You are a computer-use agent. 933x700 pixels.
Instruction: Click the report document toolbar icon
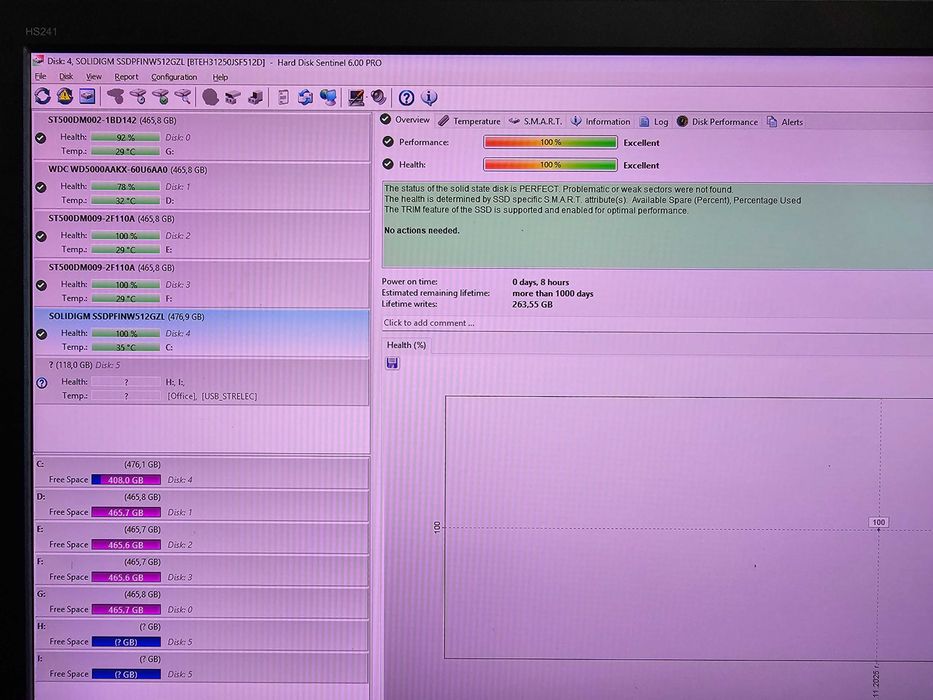pyautogui.click(x=283, y=97)
